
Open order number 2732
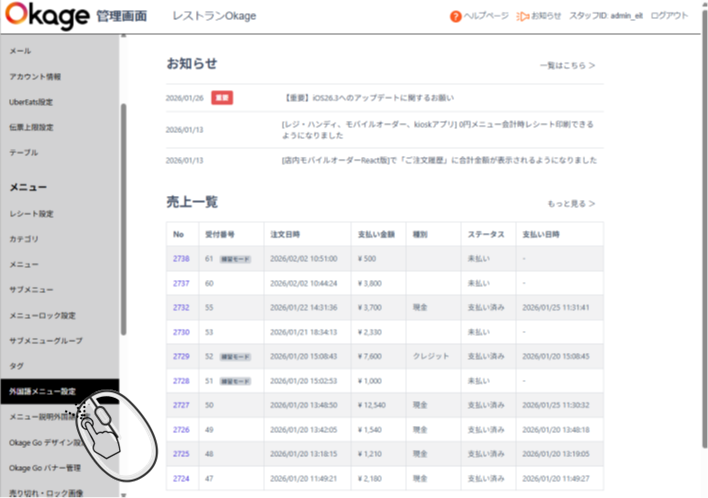180,307
